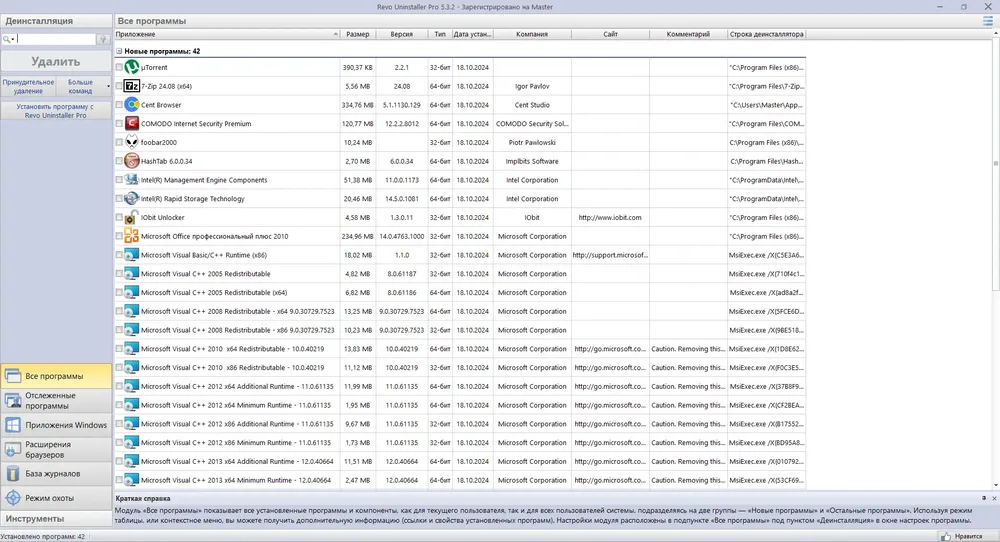Open the 'Больше команд' dropdown arrow
Viewport: 1000px width, 542px height.
coord(108,86)
